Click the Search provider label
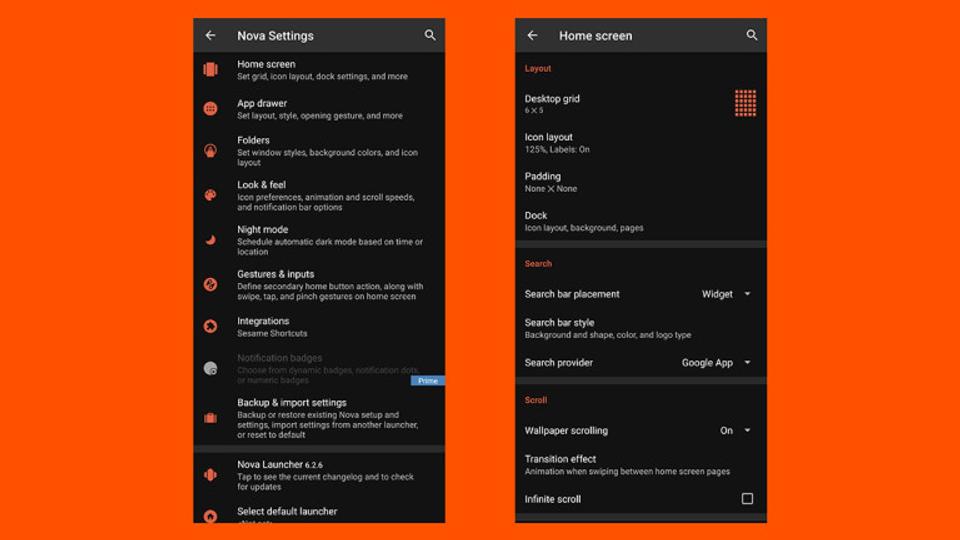960x540 pixels. (558, 362)
